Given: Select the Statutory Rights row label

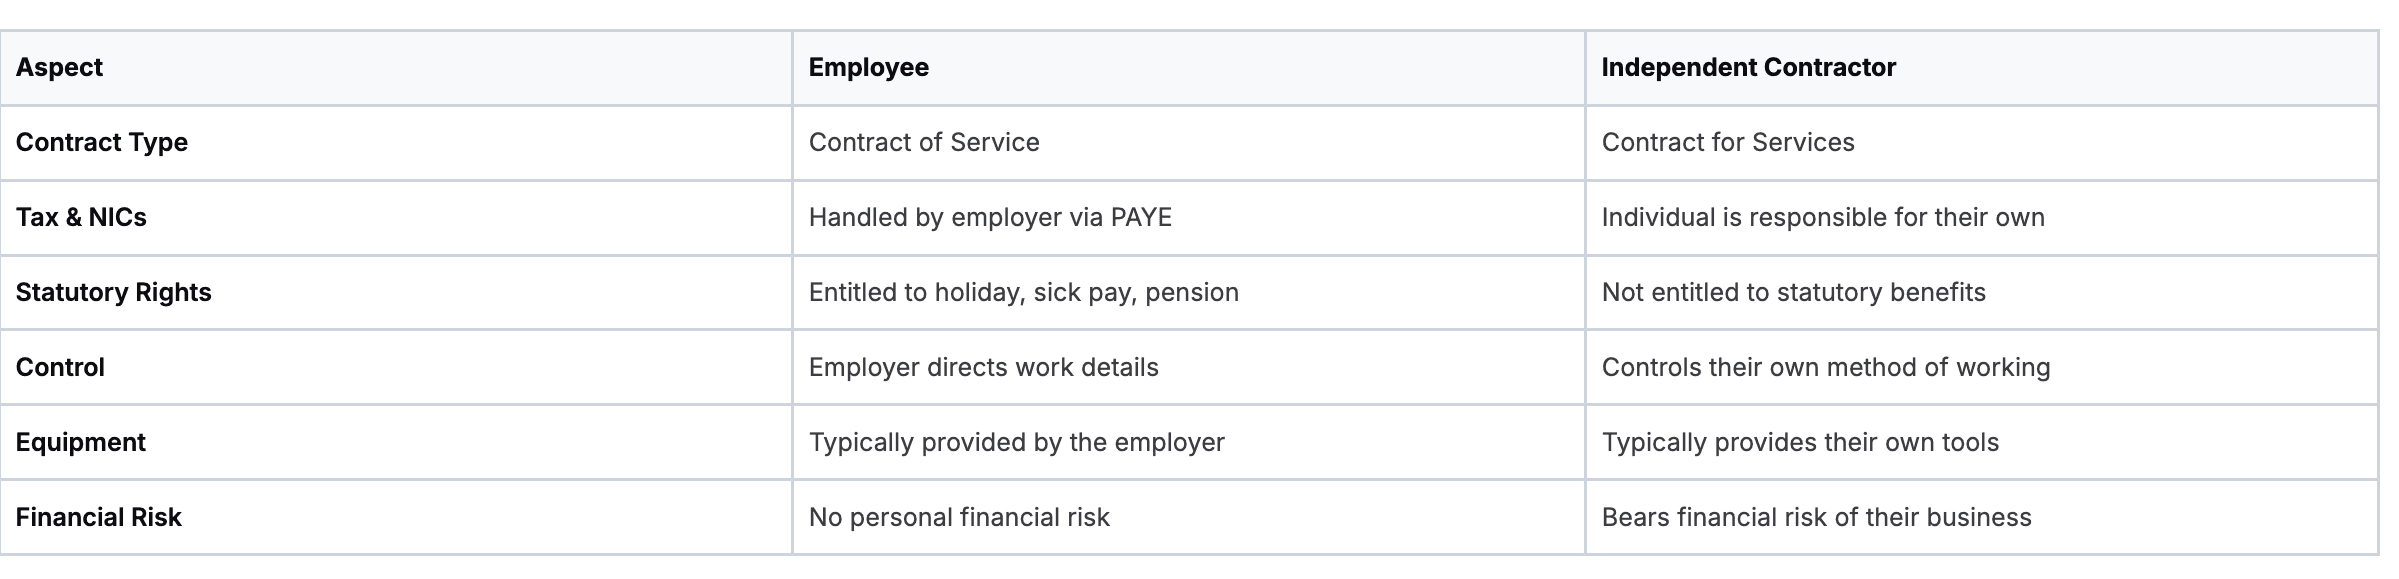Looking at the screenshot, I should [x=113, y=292].
